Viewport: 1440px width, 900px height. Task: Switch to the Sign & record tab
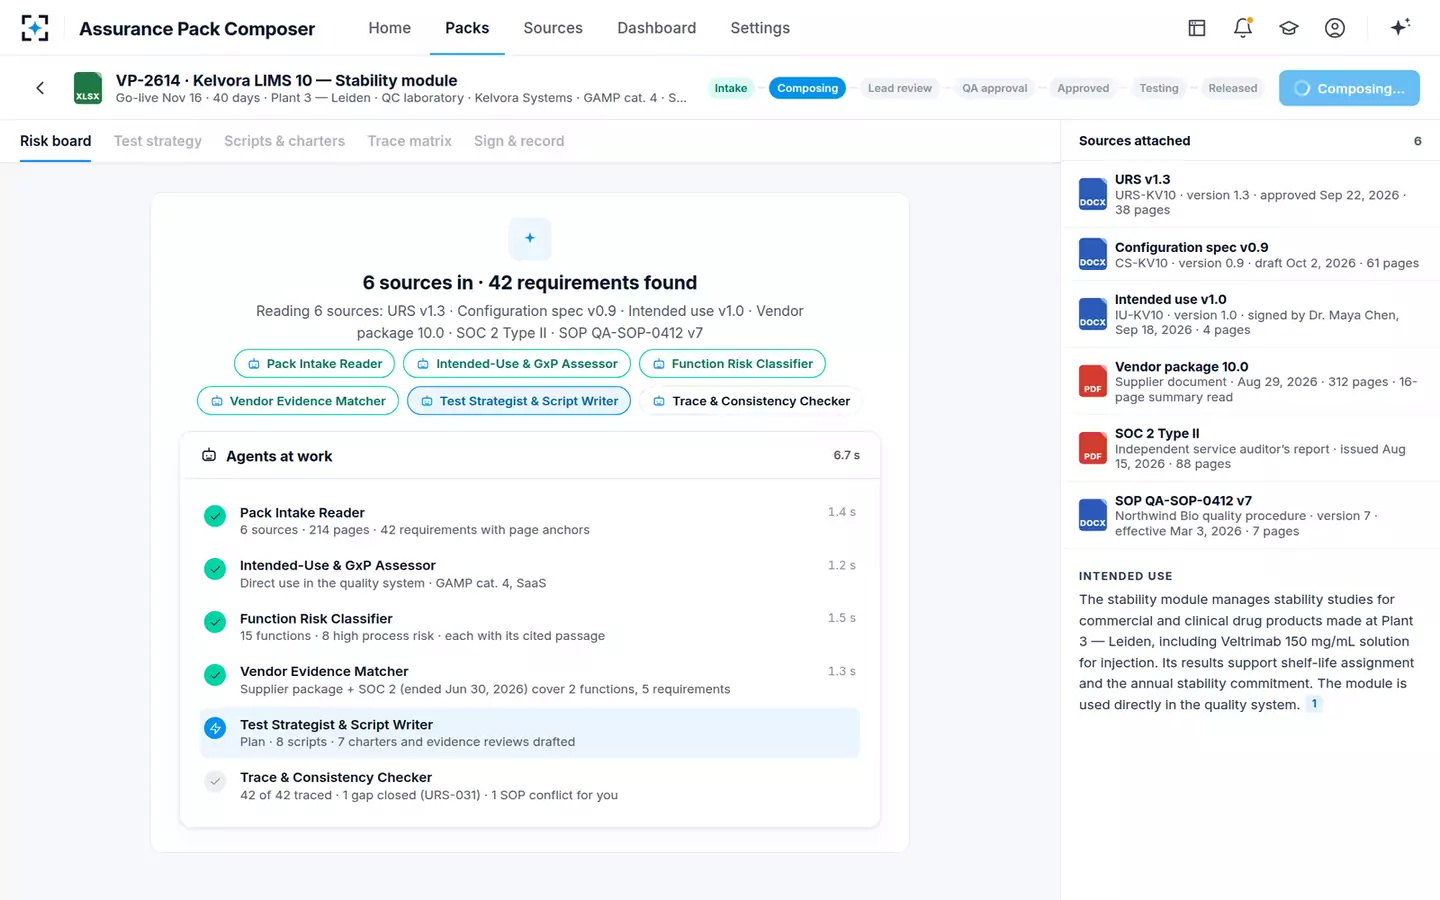(519, 141)
